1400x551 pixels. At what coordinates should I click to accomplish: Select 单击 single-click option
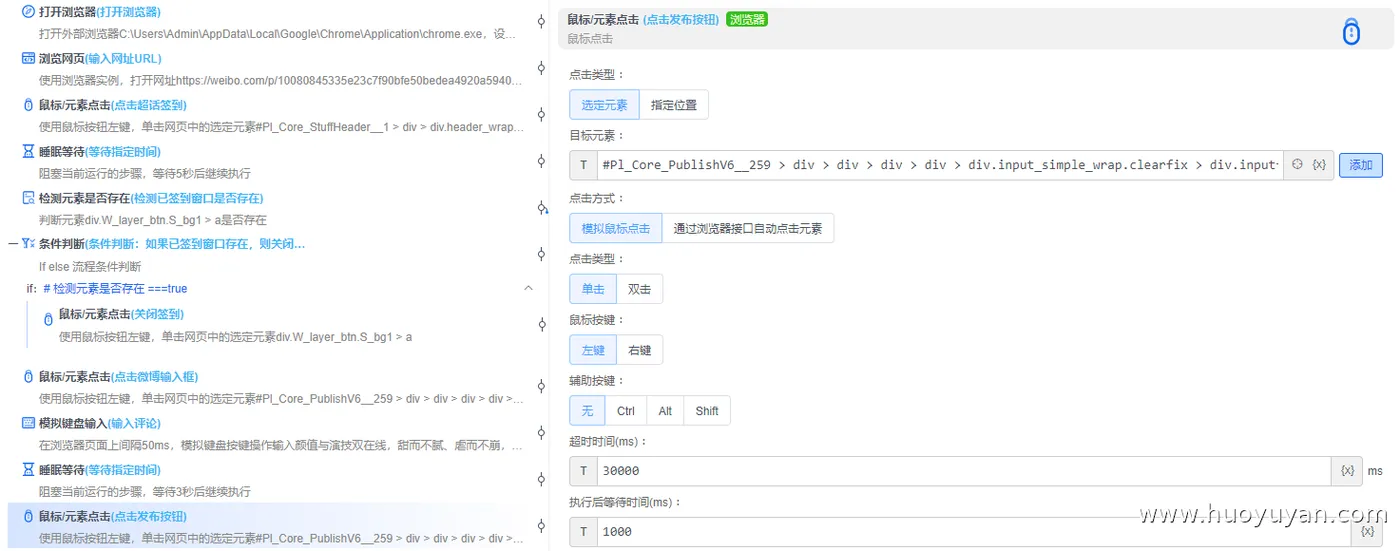point(593,289)
